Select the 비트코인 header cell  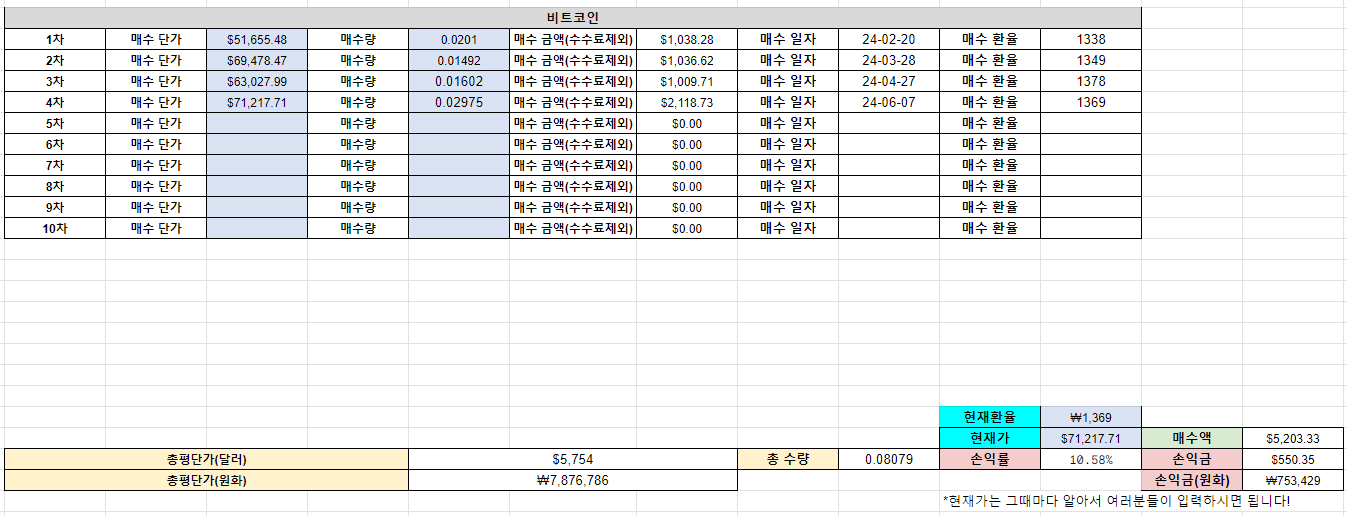573,18
